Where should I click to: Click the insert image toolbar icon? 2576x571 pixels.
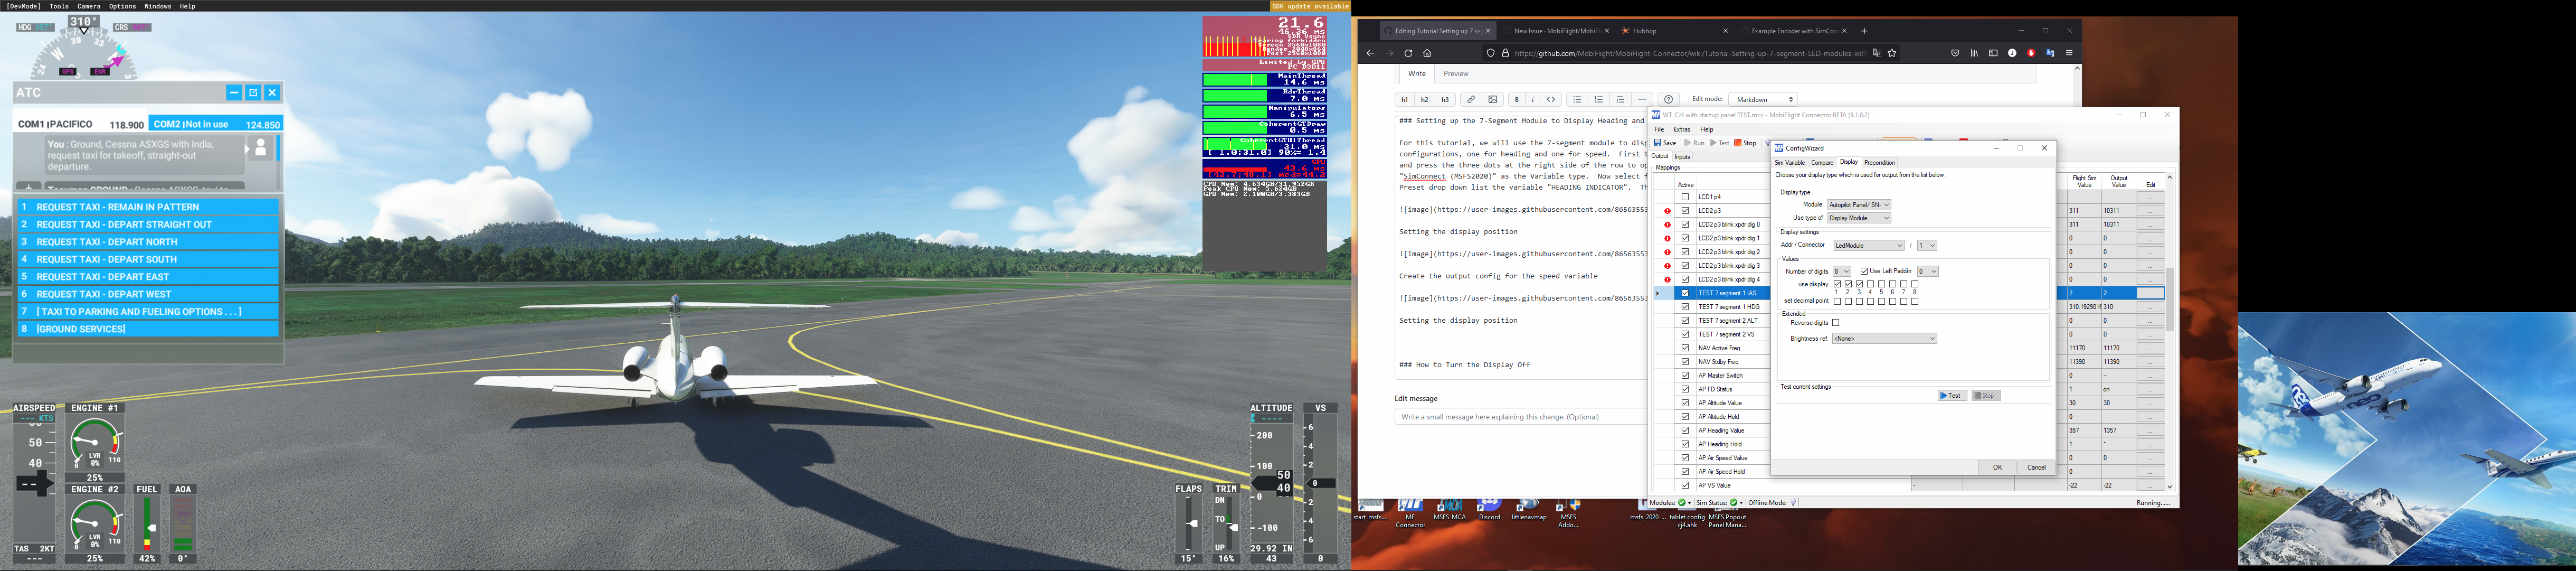[1493, 100]
